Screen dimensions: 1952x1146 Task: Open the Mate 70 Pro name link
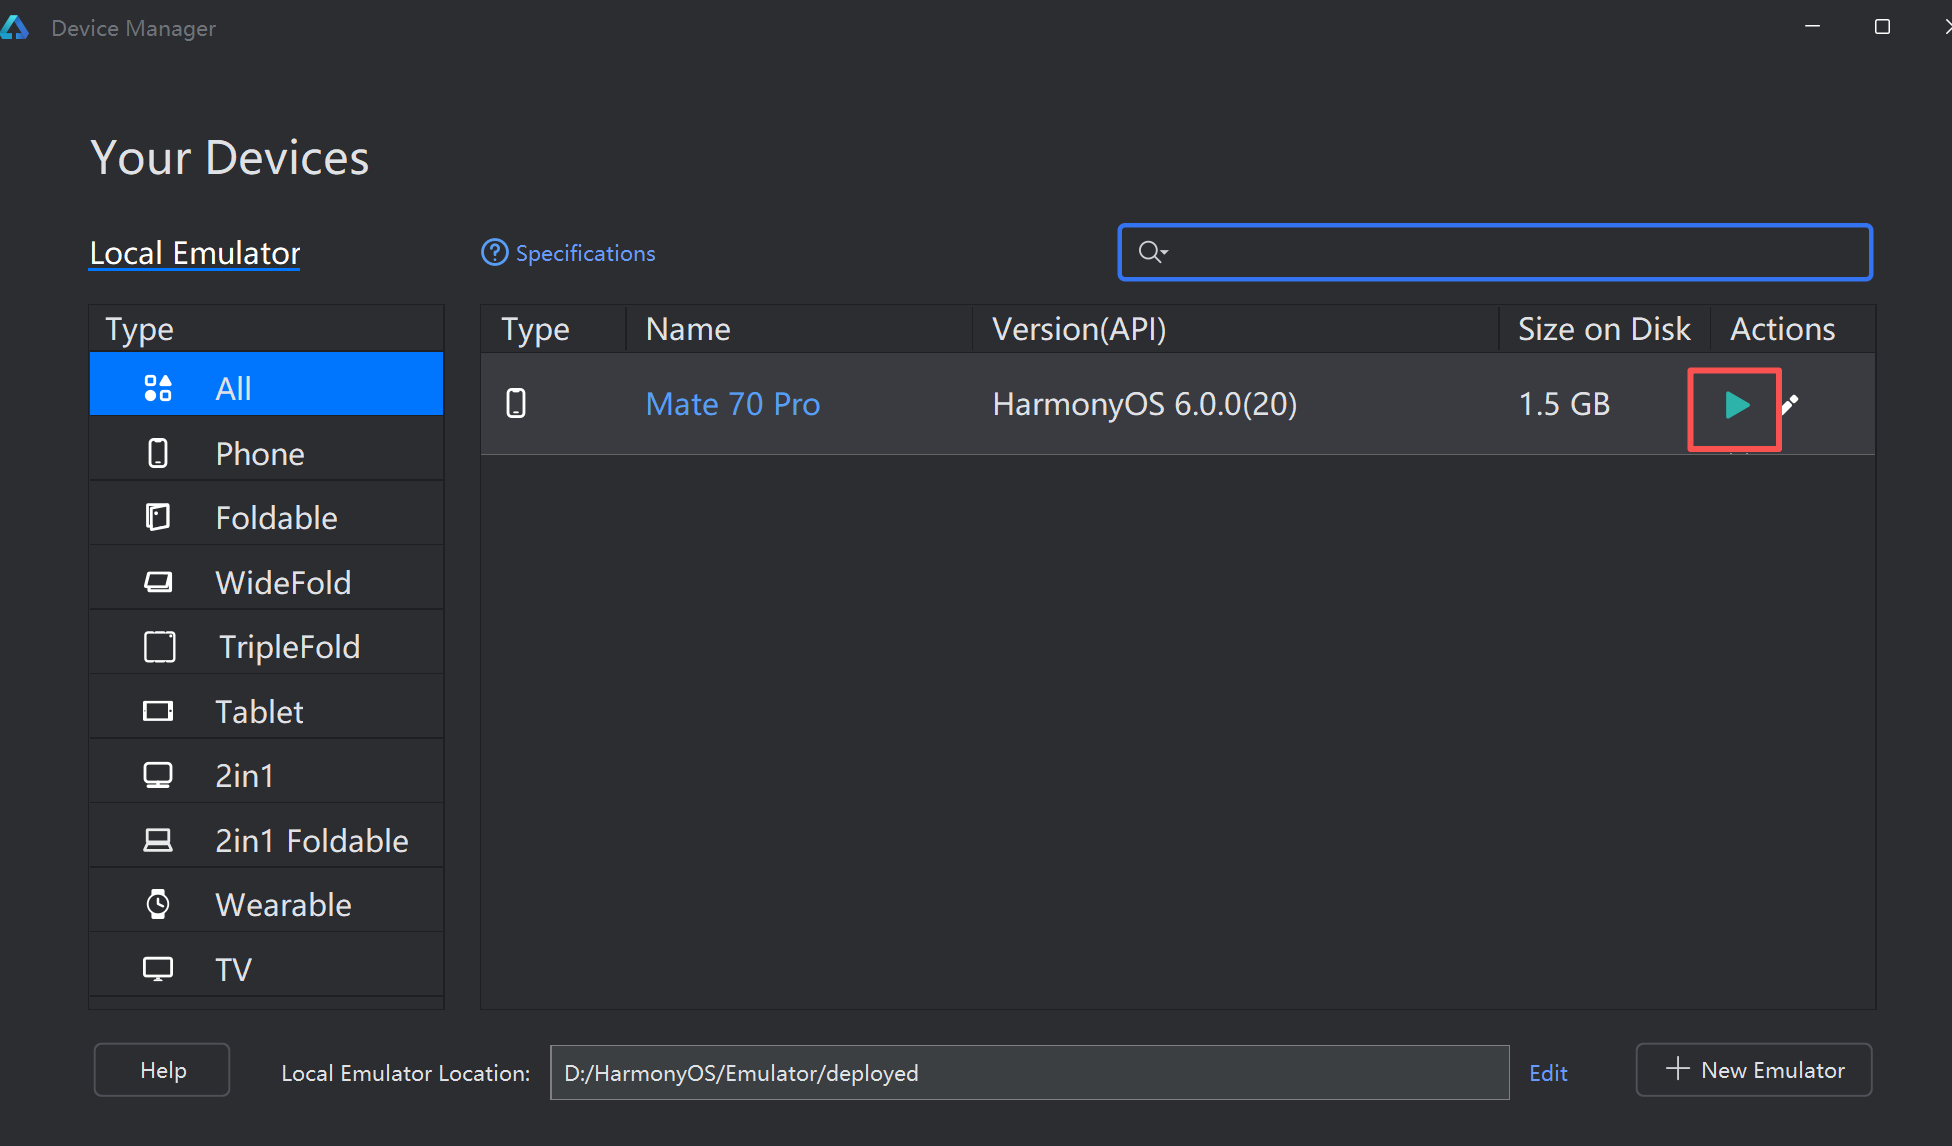(733, 404)
